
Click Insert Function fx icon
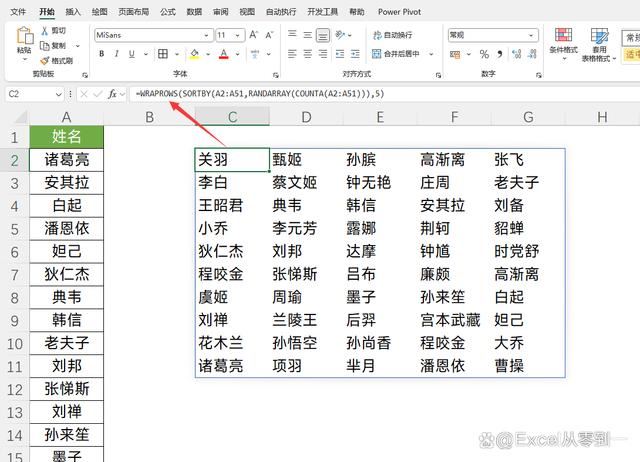(112, 94)
